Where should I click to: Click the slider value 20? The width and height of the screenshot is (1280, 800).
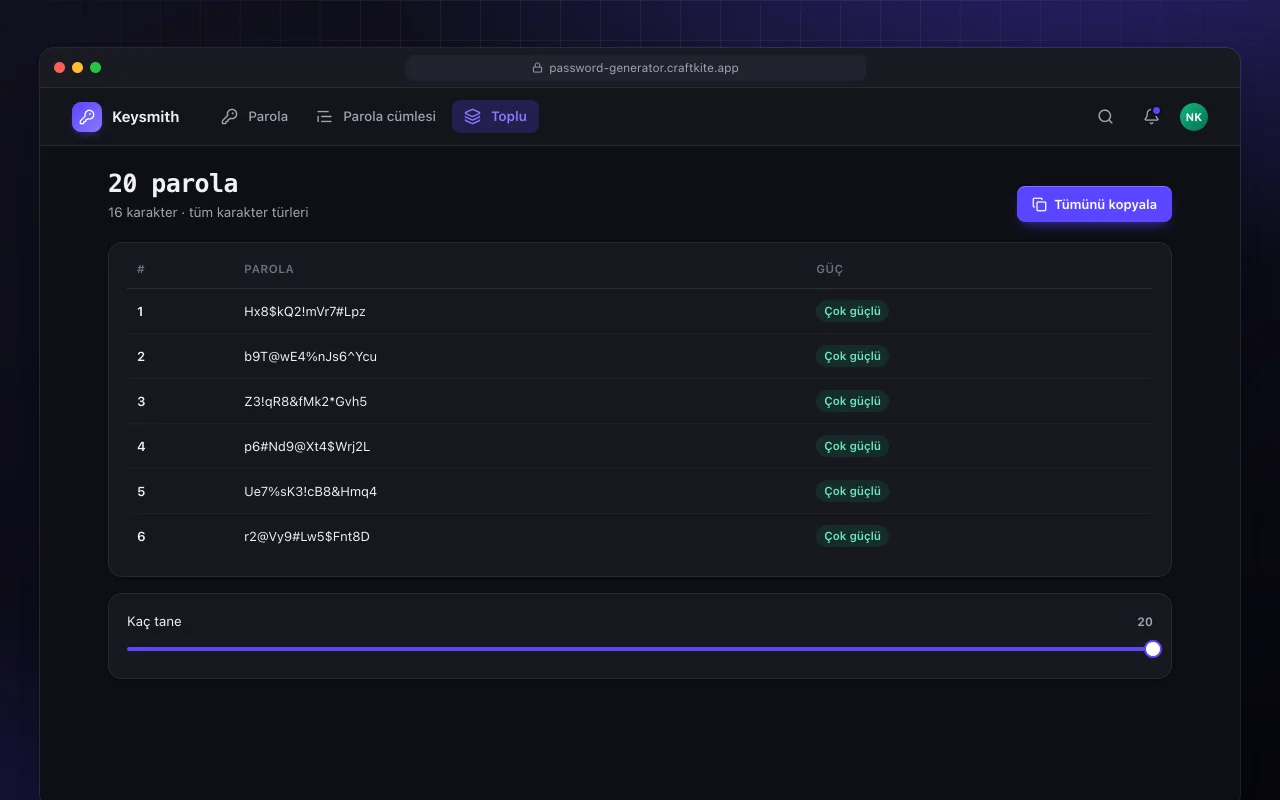click(x=1145, y=622)
